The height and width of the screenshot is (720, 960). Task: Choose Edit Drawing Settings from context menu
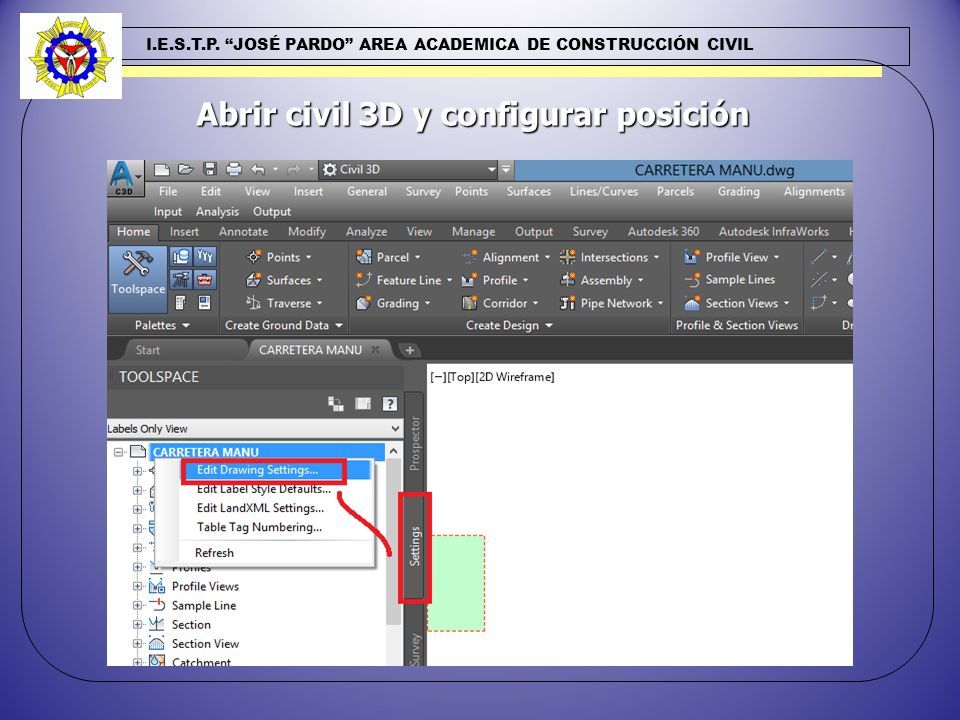pos(257,470)
